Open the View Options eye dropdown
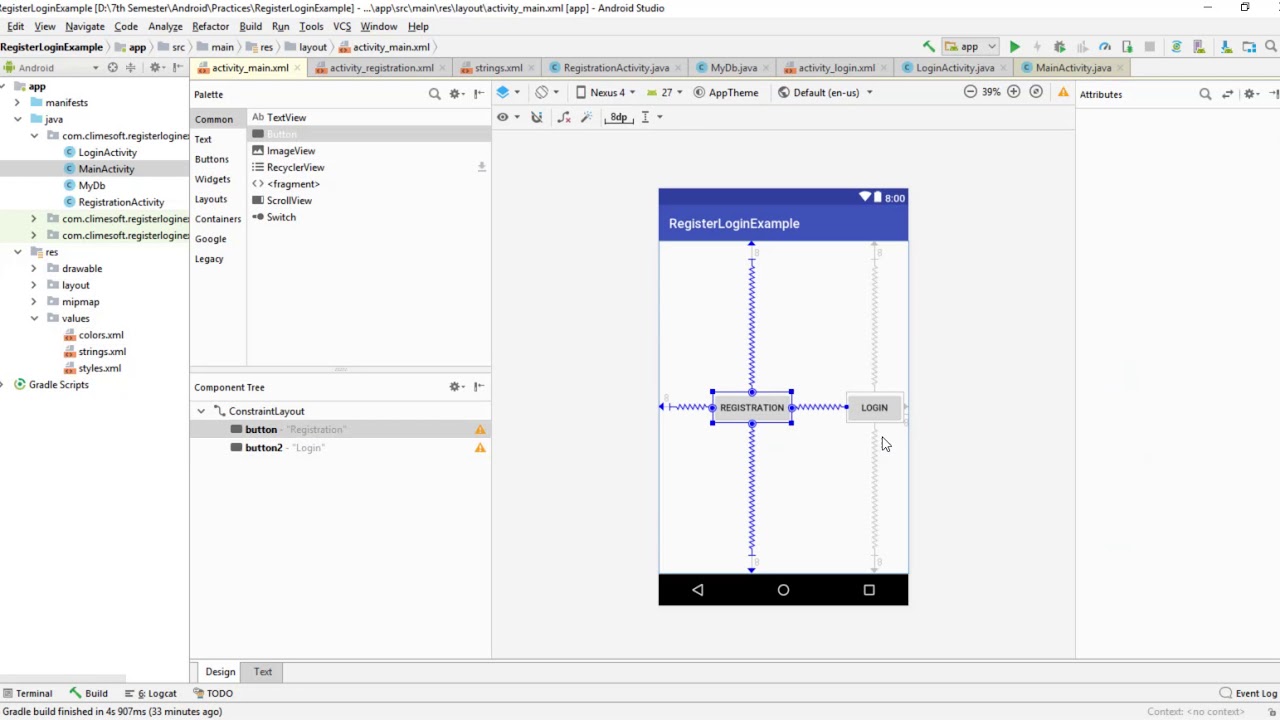This screenshot has width=1280, height=720. [507, 117]
